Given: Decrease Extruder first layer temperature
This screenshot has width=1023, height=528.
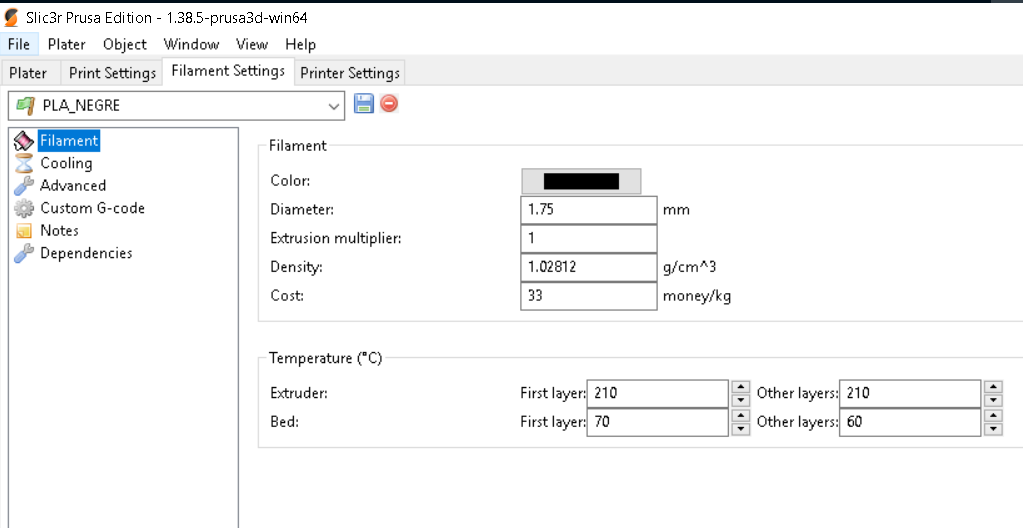Looking at the screenshot, I should pos(741,400).
